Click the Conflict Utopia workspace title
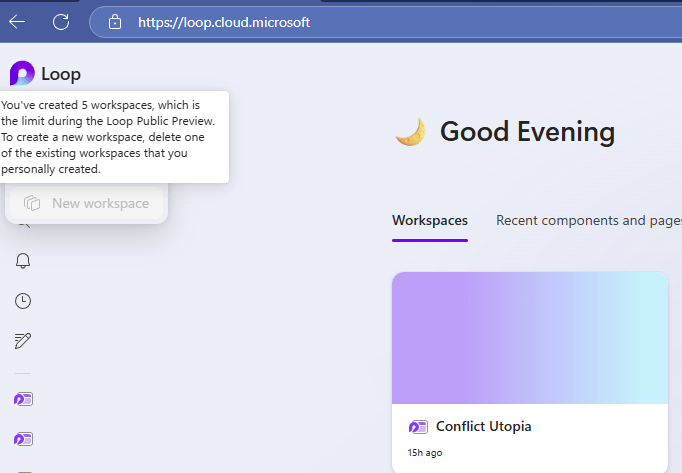This screenshot has height=473, width=682. [x=484, y=426]
